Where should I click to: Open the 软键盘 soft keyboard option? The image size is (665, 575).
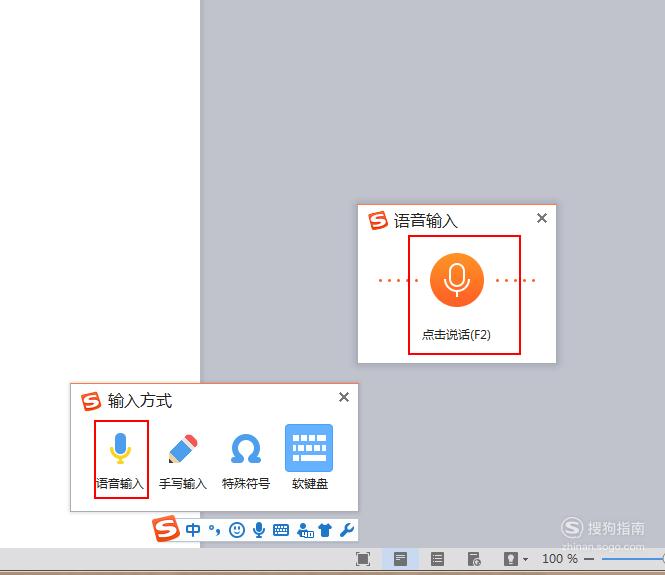(309, 457)
